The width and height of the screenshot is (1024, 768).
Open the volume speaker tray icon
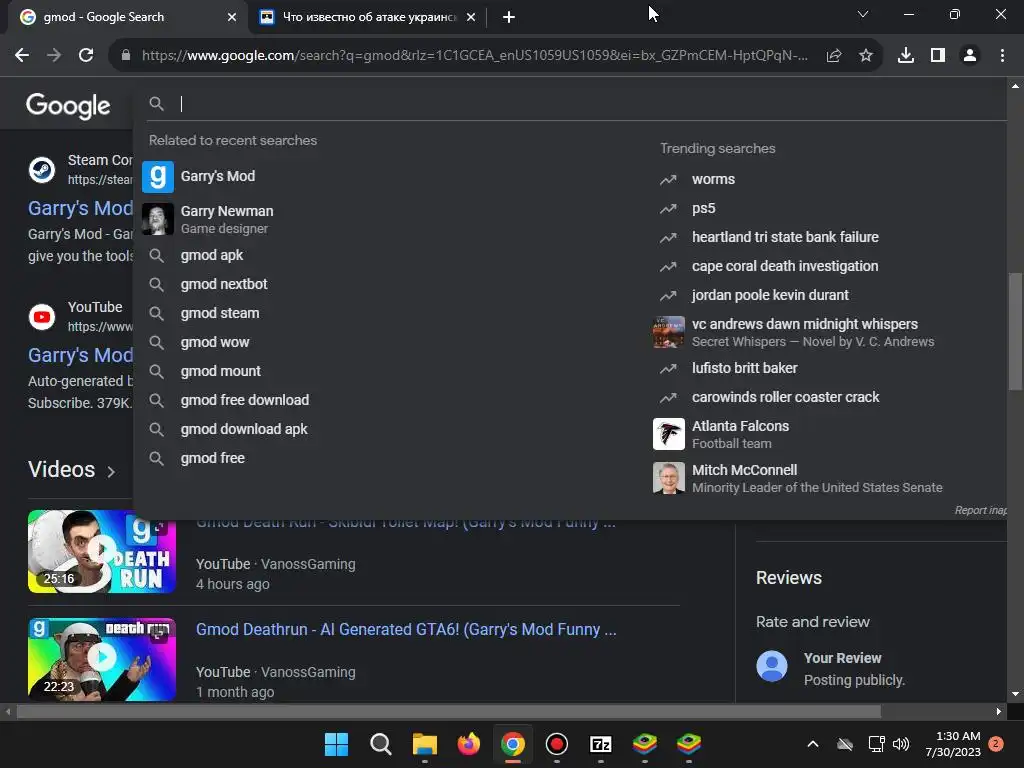pos(901,744)
